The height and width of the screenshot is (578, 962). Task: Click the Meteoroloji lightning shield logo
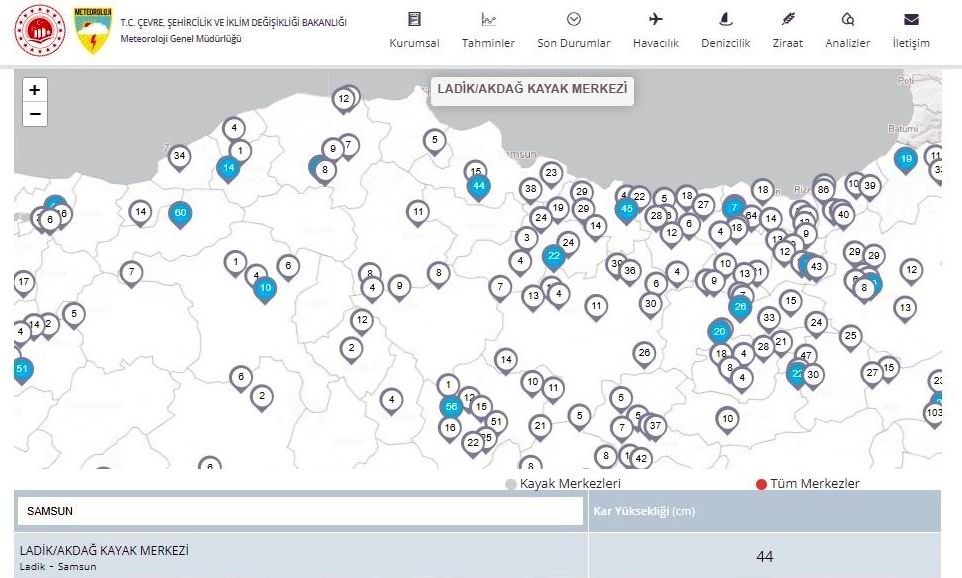pyautogui.click(x=93, y=30)
